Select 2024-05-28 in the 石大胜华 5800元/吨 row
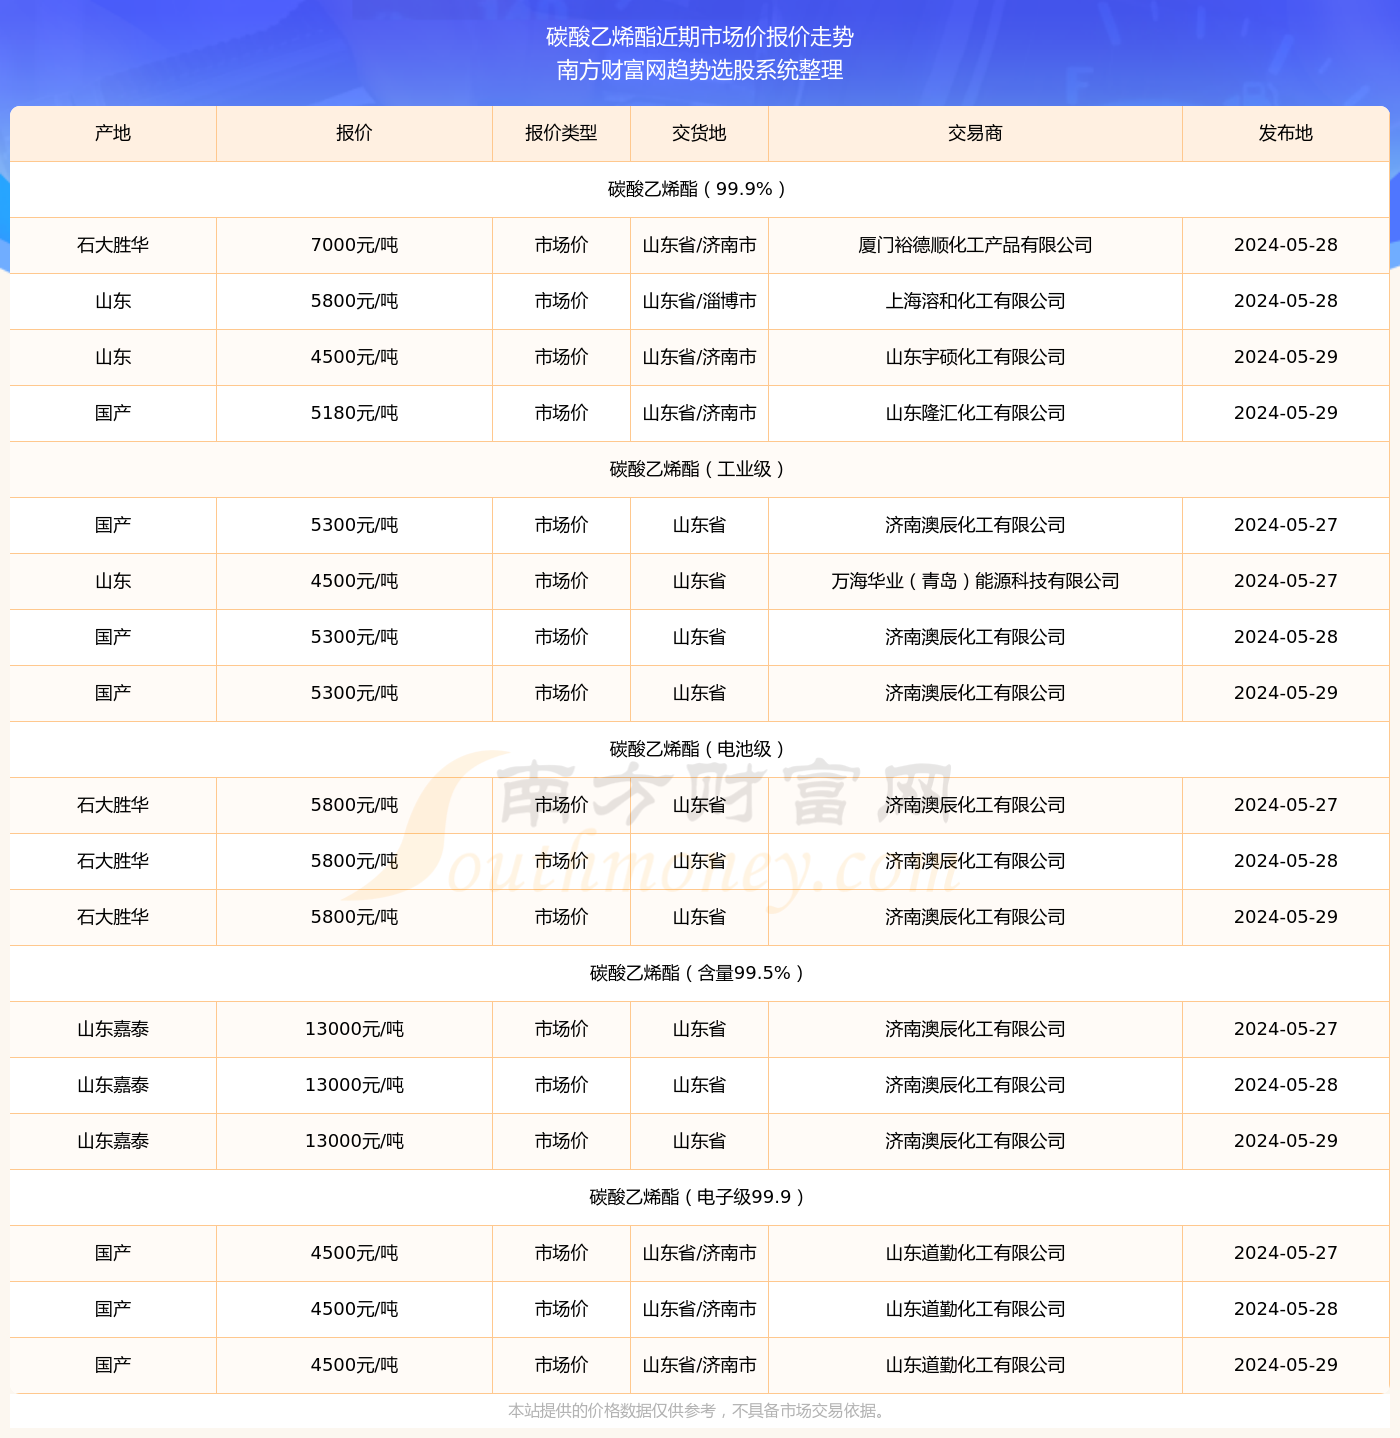This screenshot has height=1438, width=1400. click(1286, 861)
